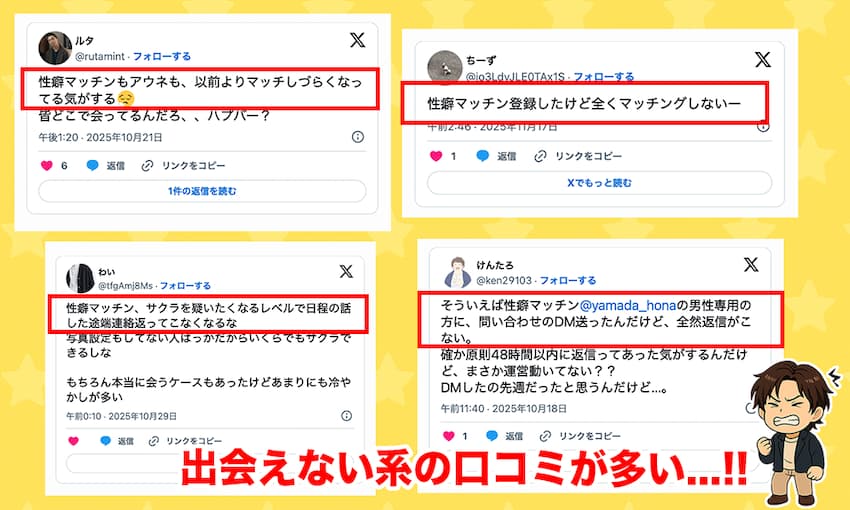The width and height of the screenshot is (850, 510).
Task: Click the X logo on ルタ's tweet
Action: pyautogui.click(x=357, y=40)
